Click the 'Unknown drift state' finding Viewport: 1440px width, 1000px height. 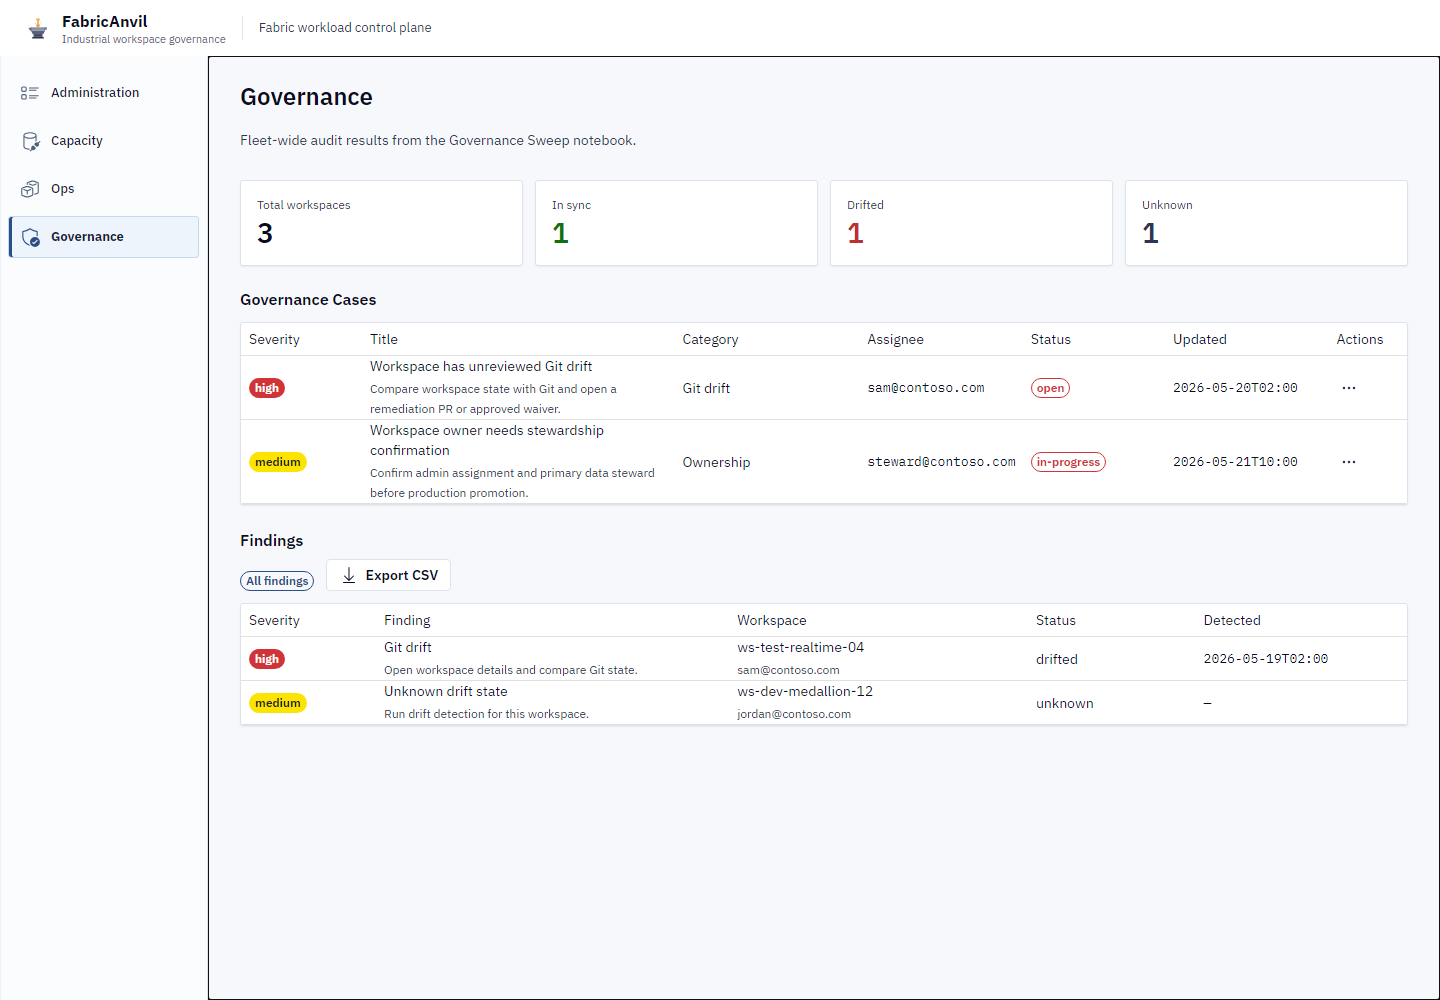pyautogui.click(x=446, y=692)
